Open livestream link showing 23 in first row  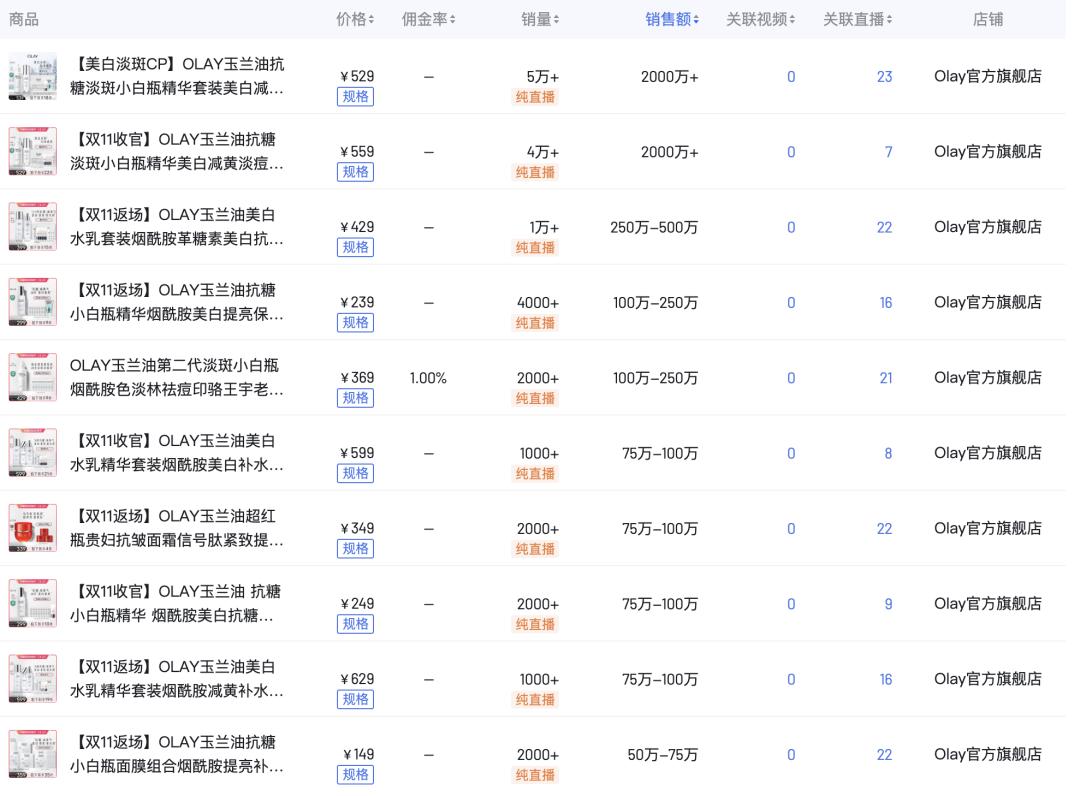884,76
